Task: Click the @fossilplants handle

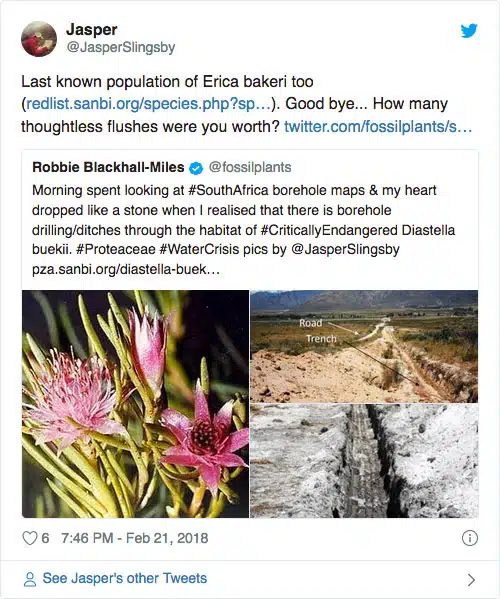Action: [250, 167]
